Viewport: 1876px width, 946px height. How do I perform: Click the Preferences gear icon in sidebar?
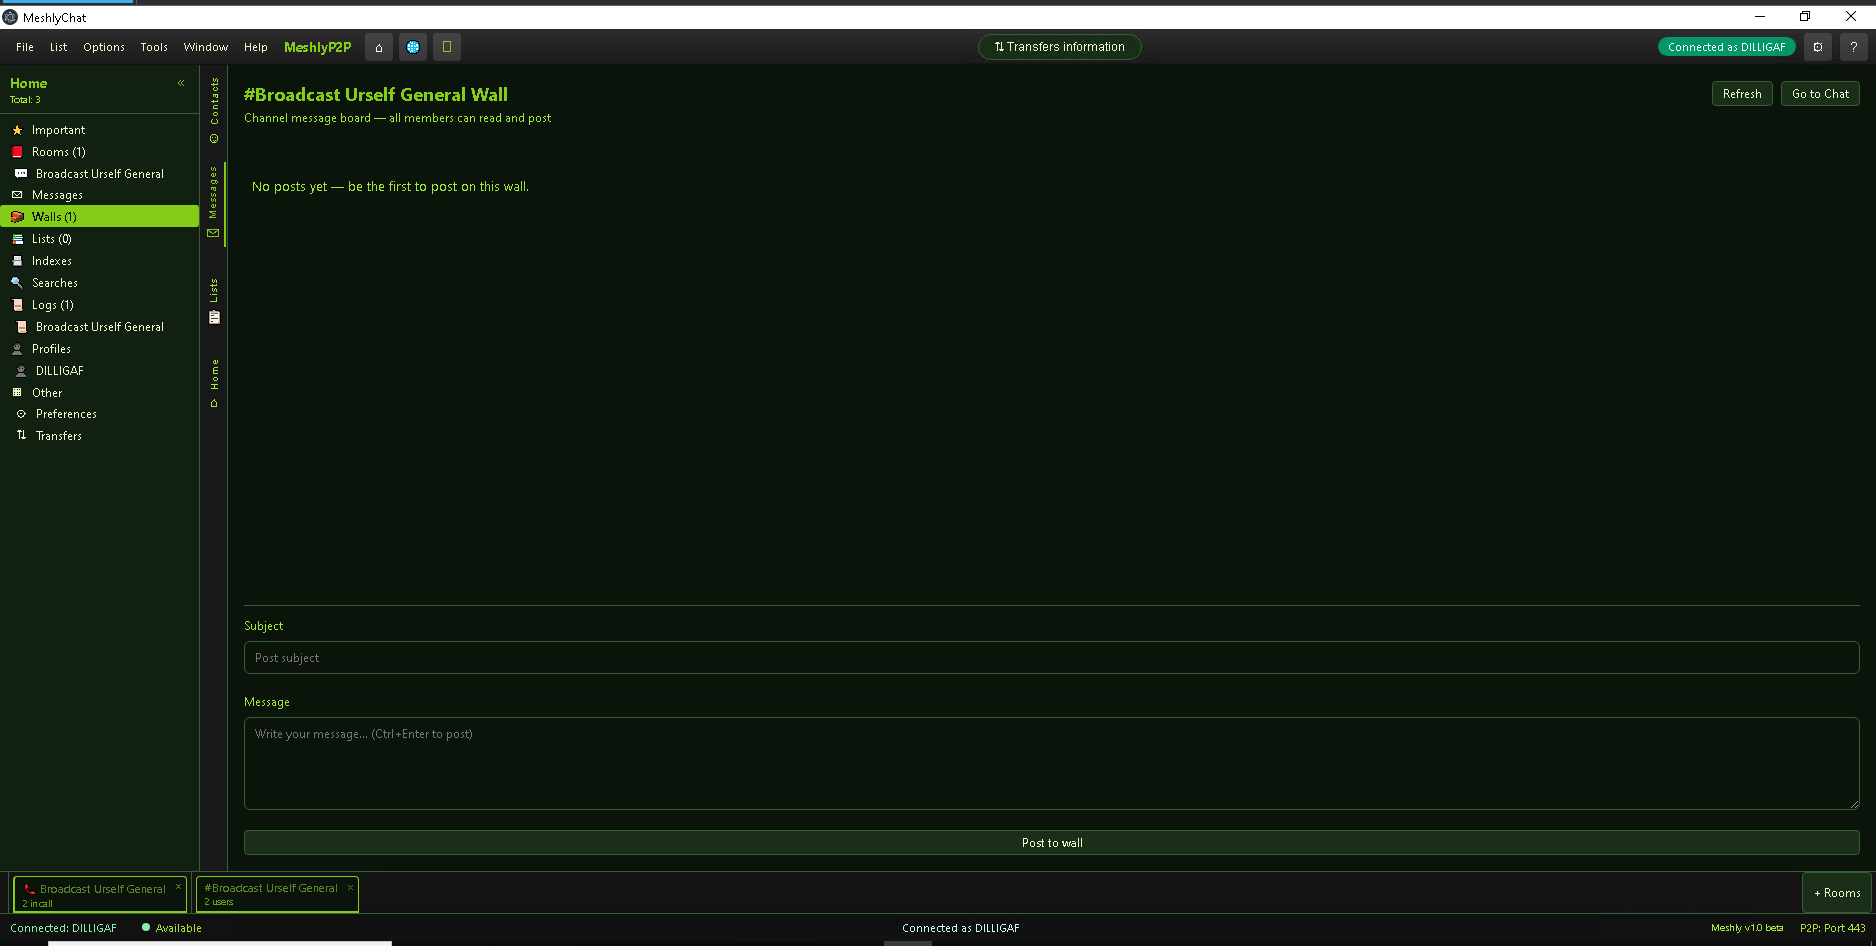pyautogui.click(x=21, y=414)
